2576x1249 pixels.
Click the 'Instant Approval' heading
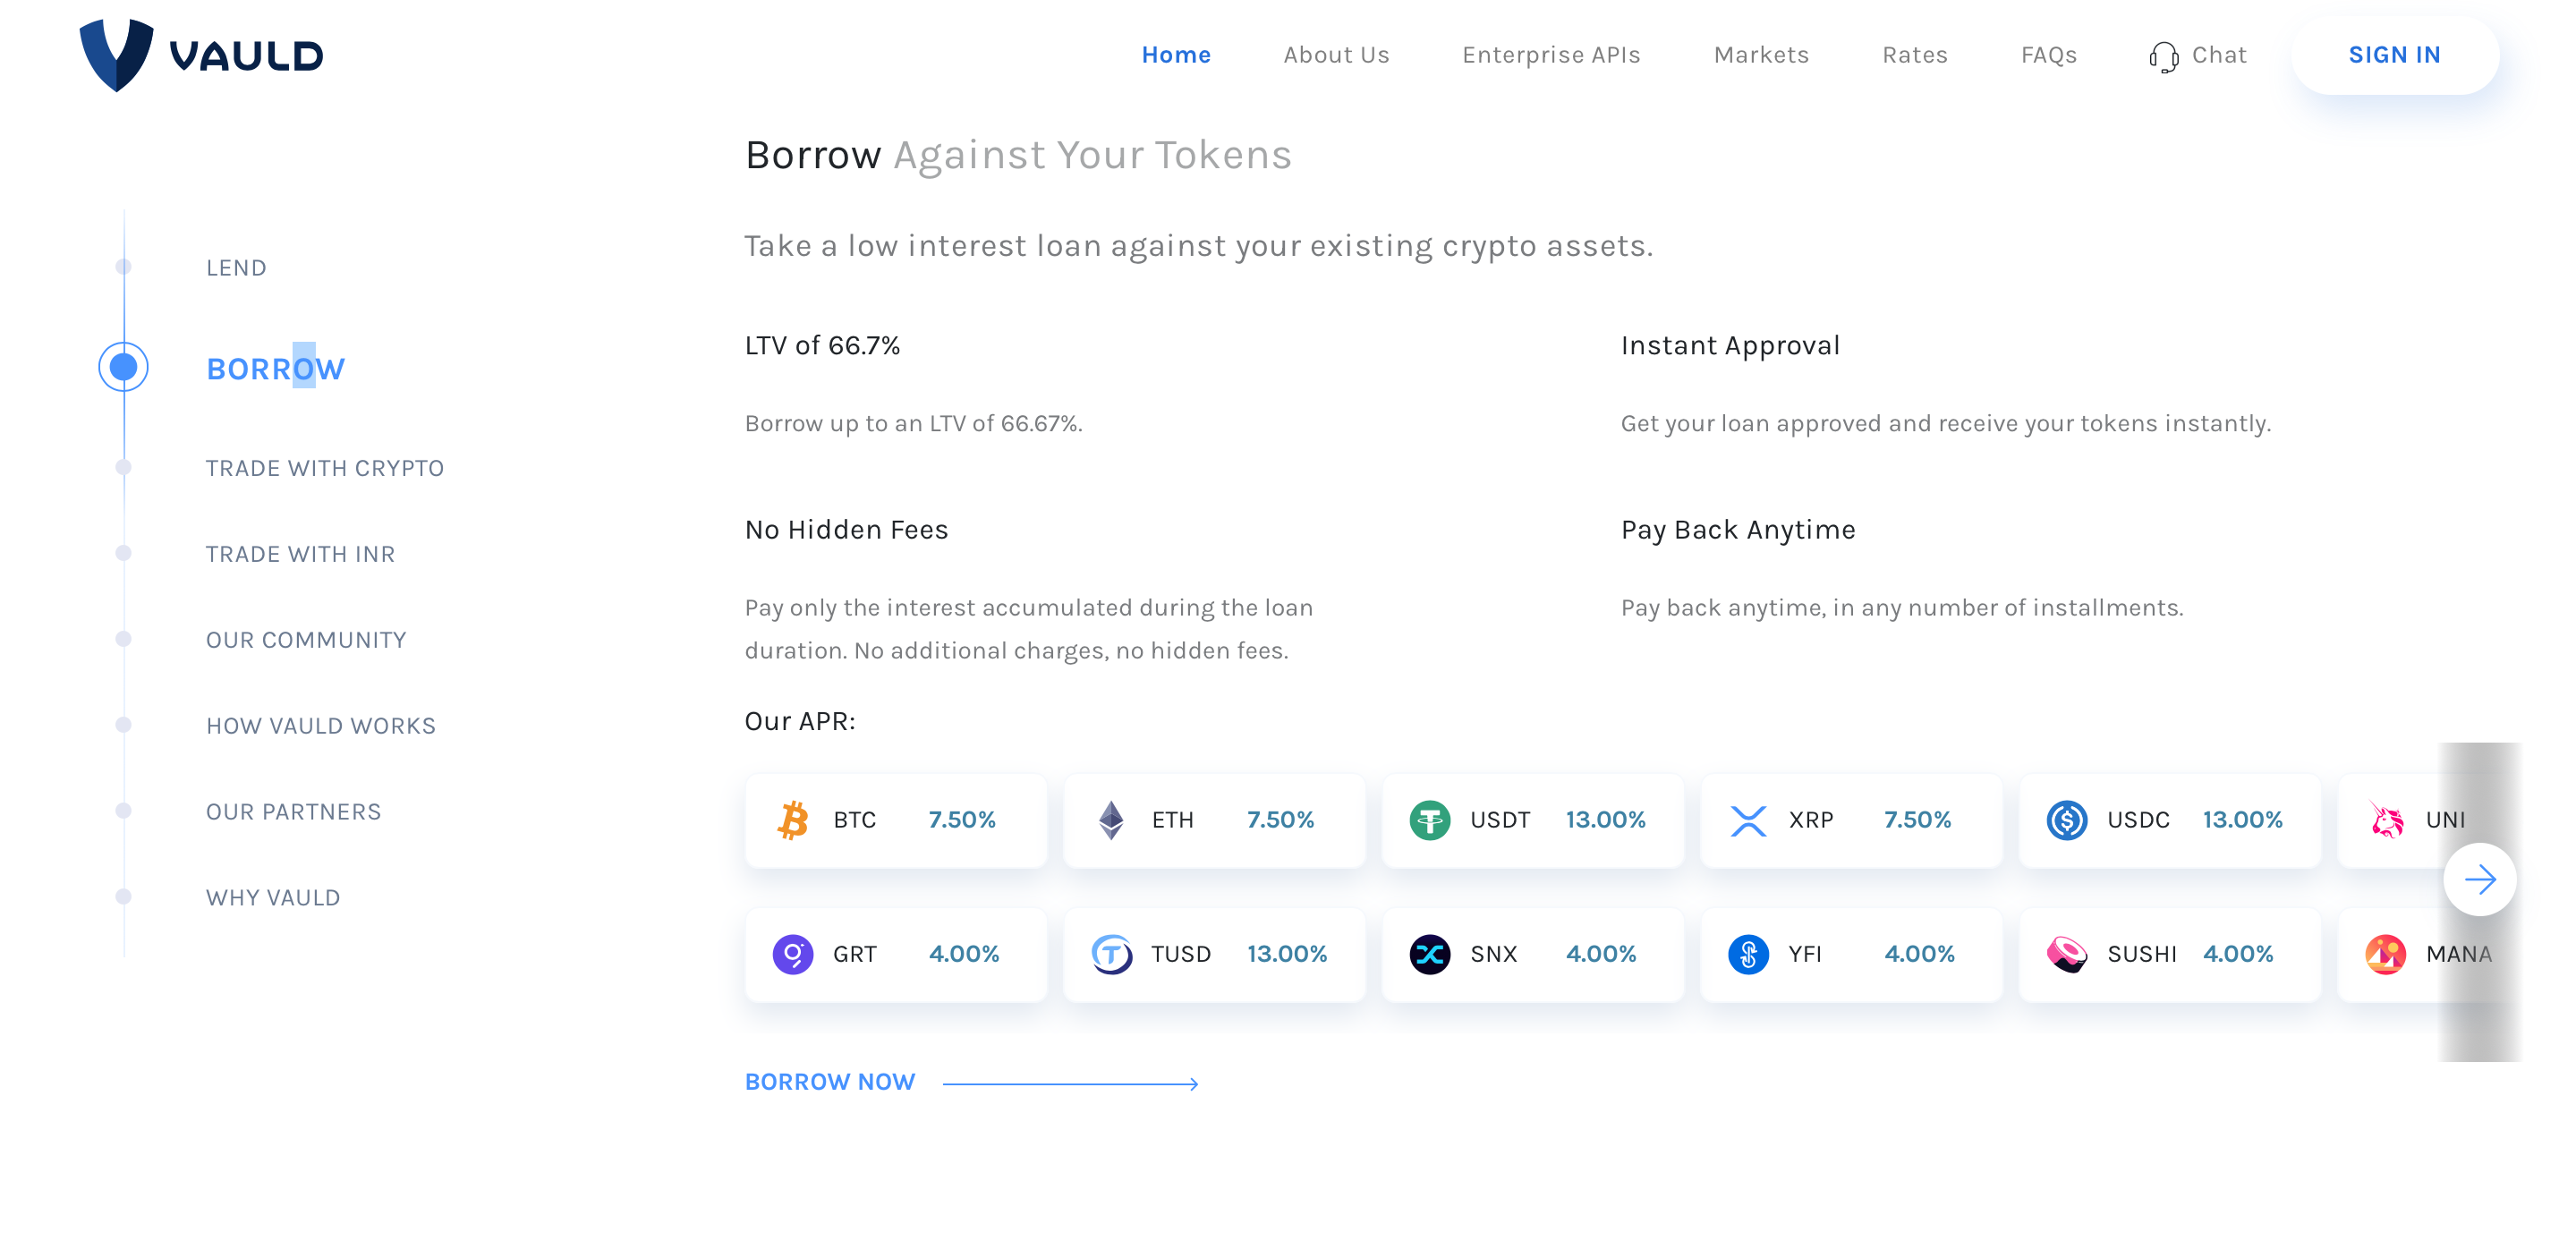coord(1730,346)
